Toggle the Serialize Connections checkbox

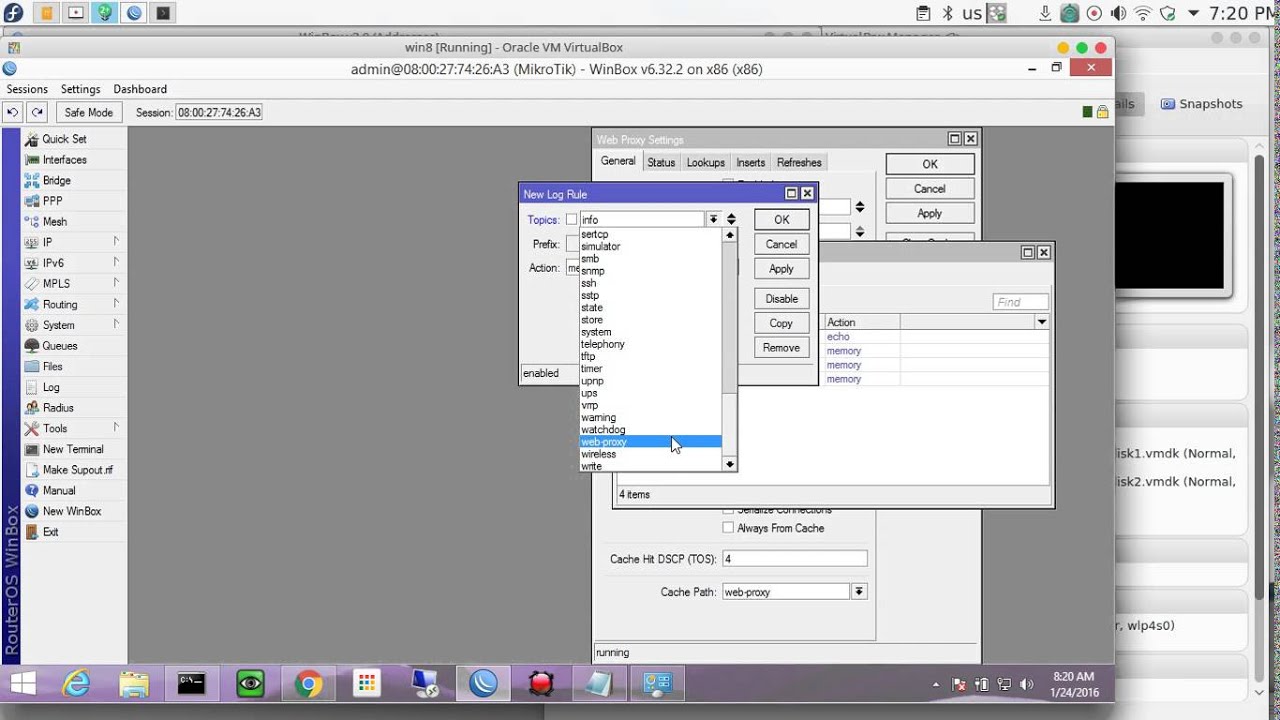[x=728, y=510]
